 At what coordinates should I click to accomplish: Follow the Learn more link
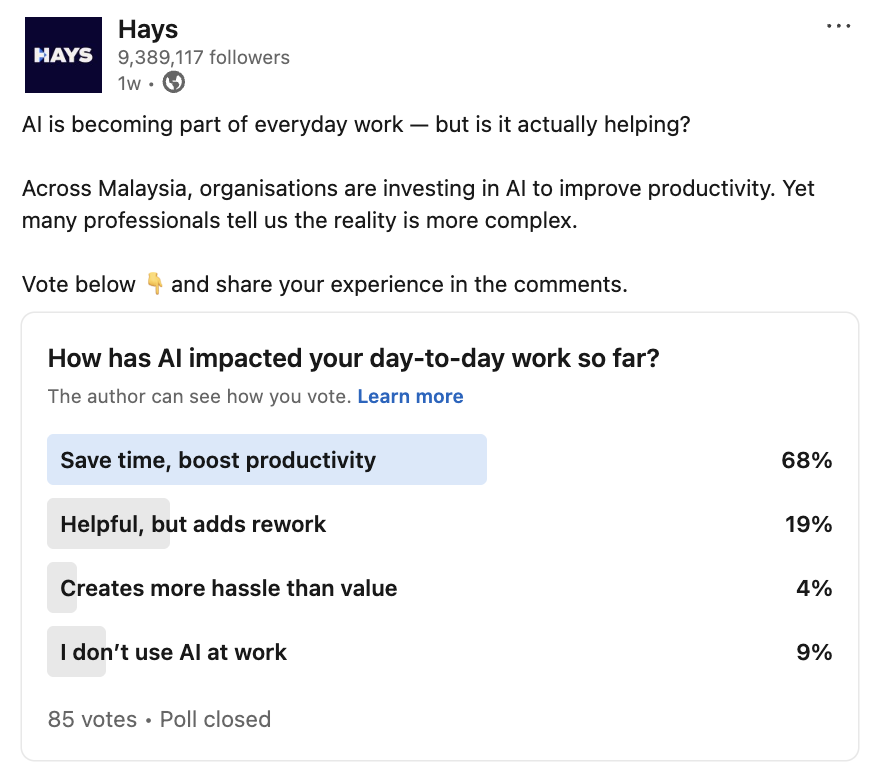410,397
